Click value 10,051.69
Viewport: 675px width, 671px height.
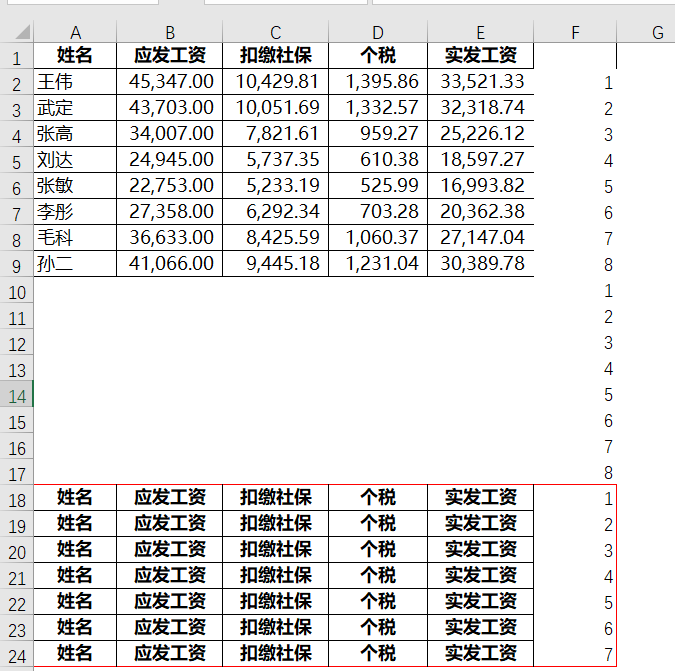tap(276, 108)
